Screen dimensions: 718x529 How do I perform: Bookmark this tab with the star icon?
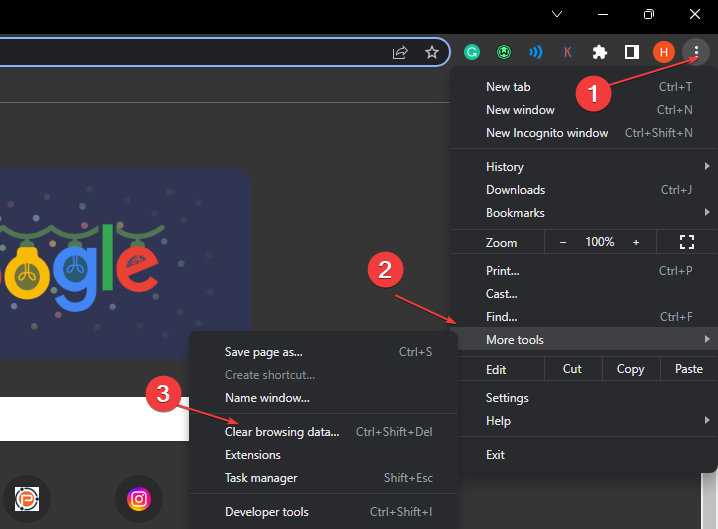point(431,52)
